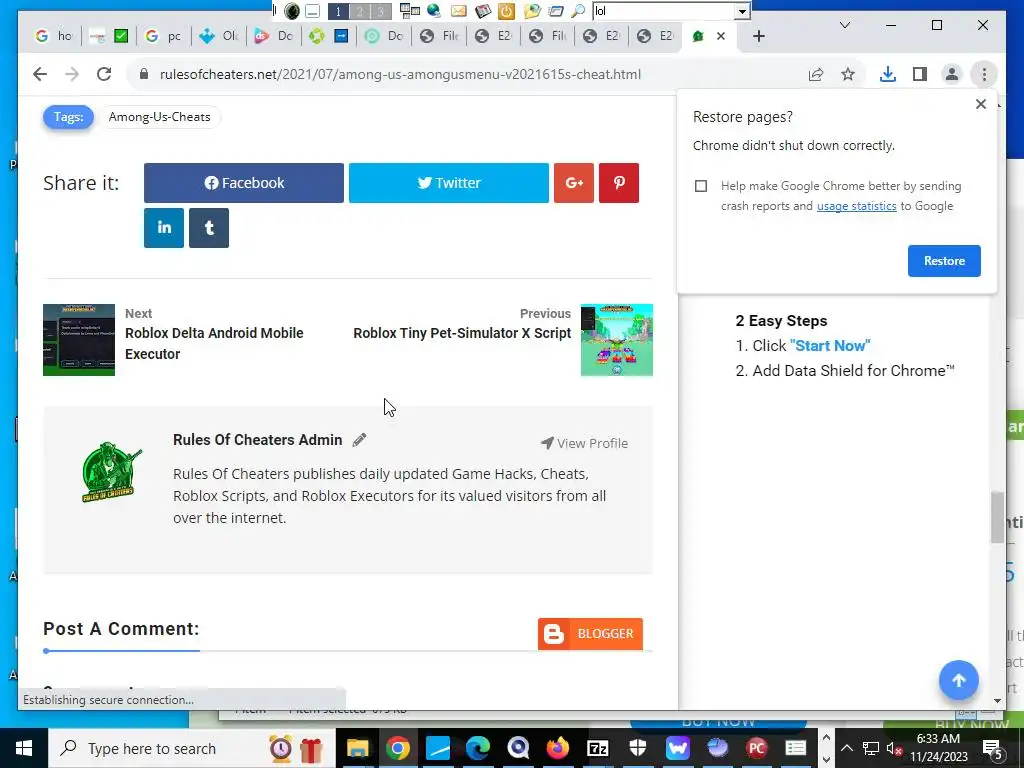The image size is (1024, 768).
Task: Open File Explorer from the taskbar
Action: (357, 748)
